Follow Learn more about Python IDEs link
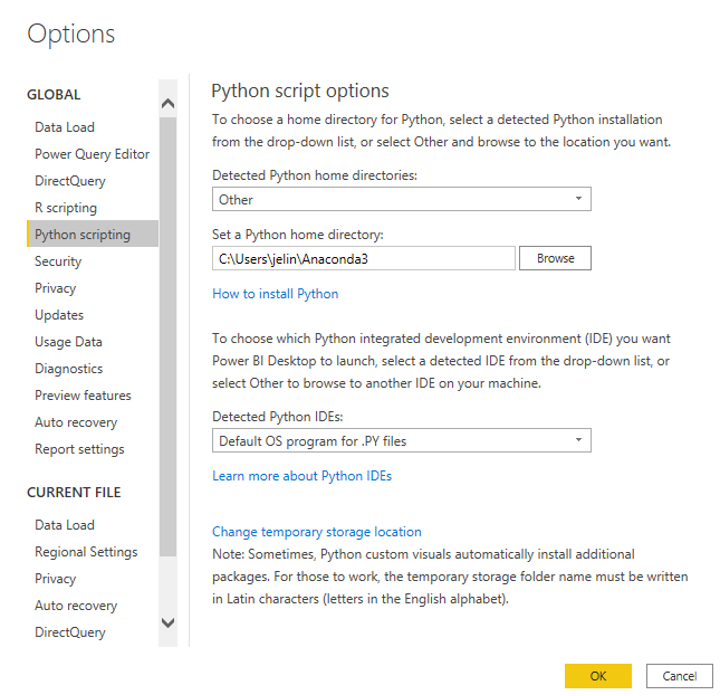The image size is (720, 696). (302, 476)
